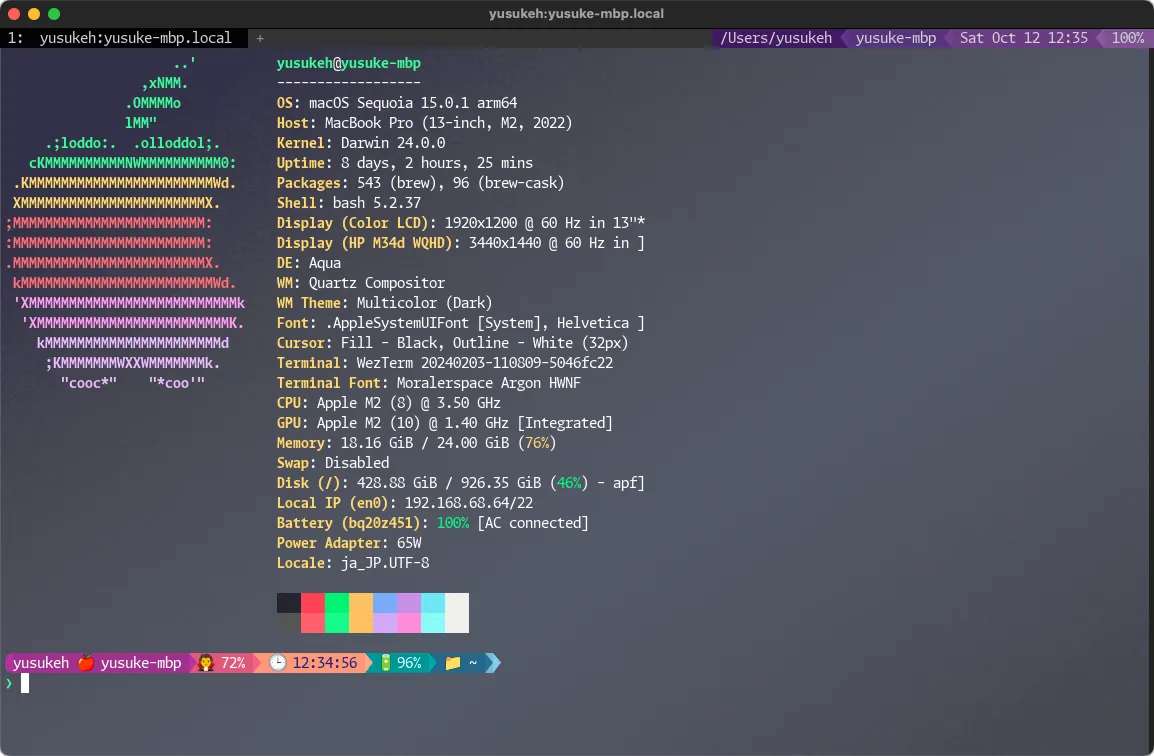Minimize the window with the yellow button
Image resolution: width=1154 pixels, height=756 pixels.
(x=34, y=13)
